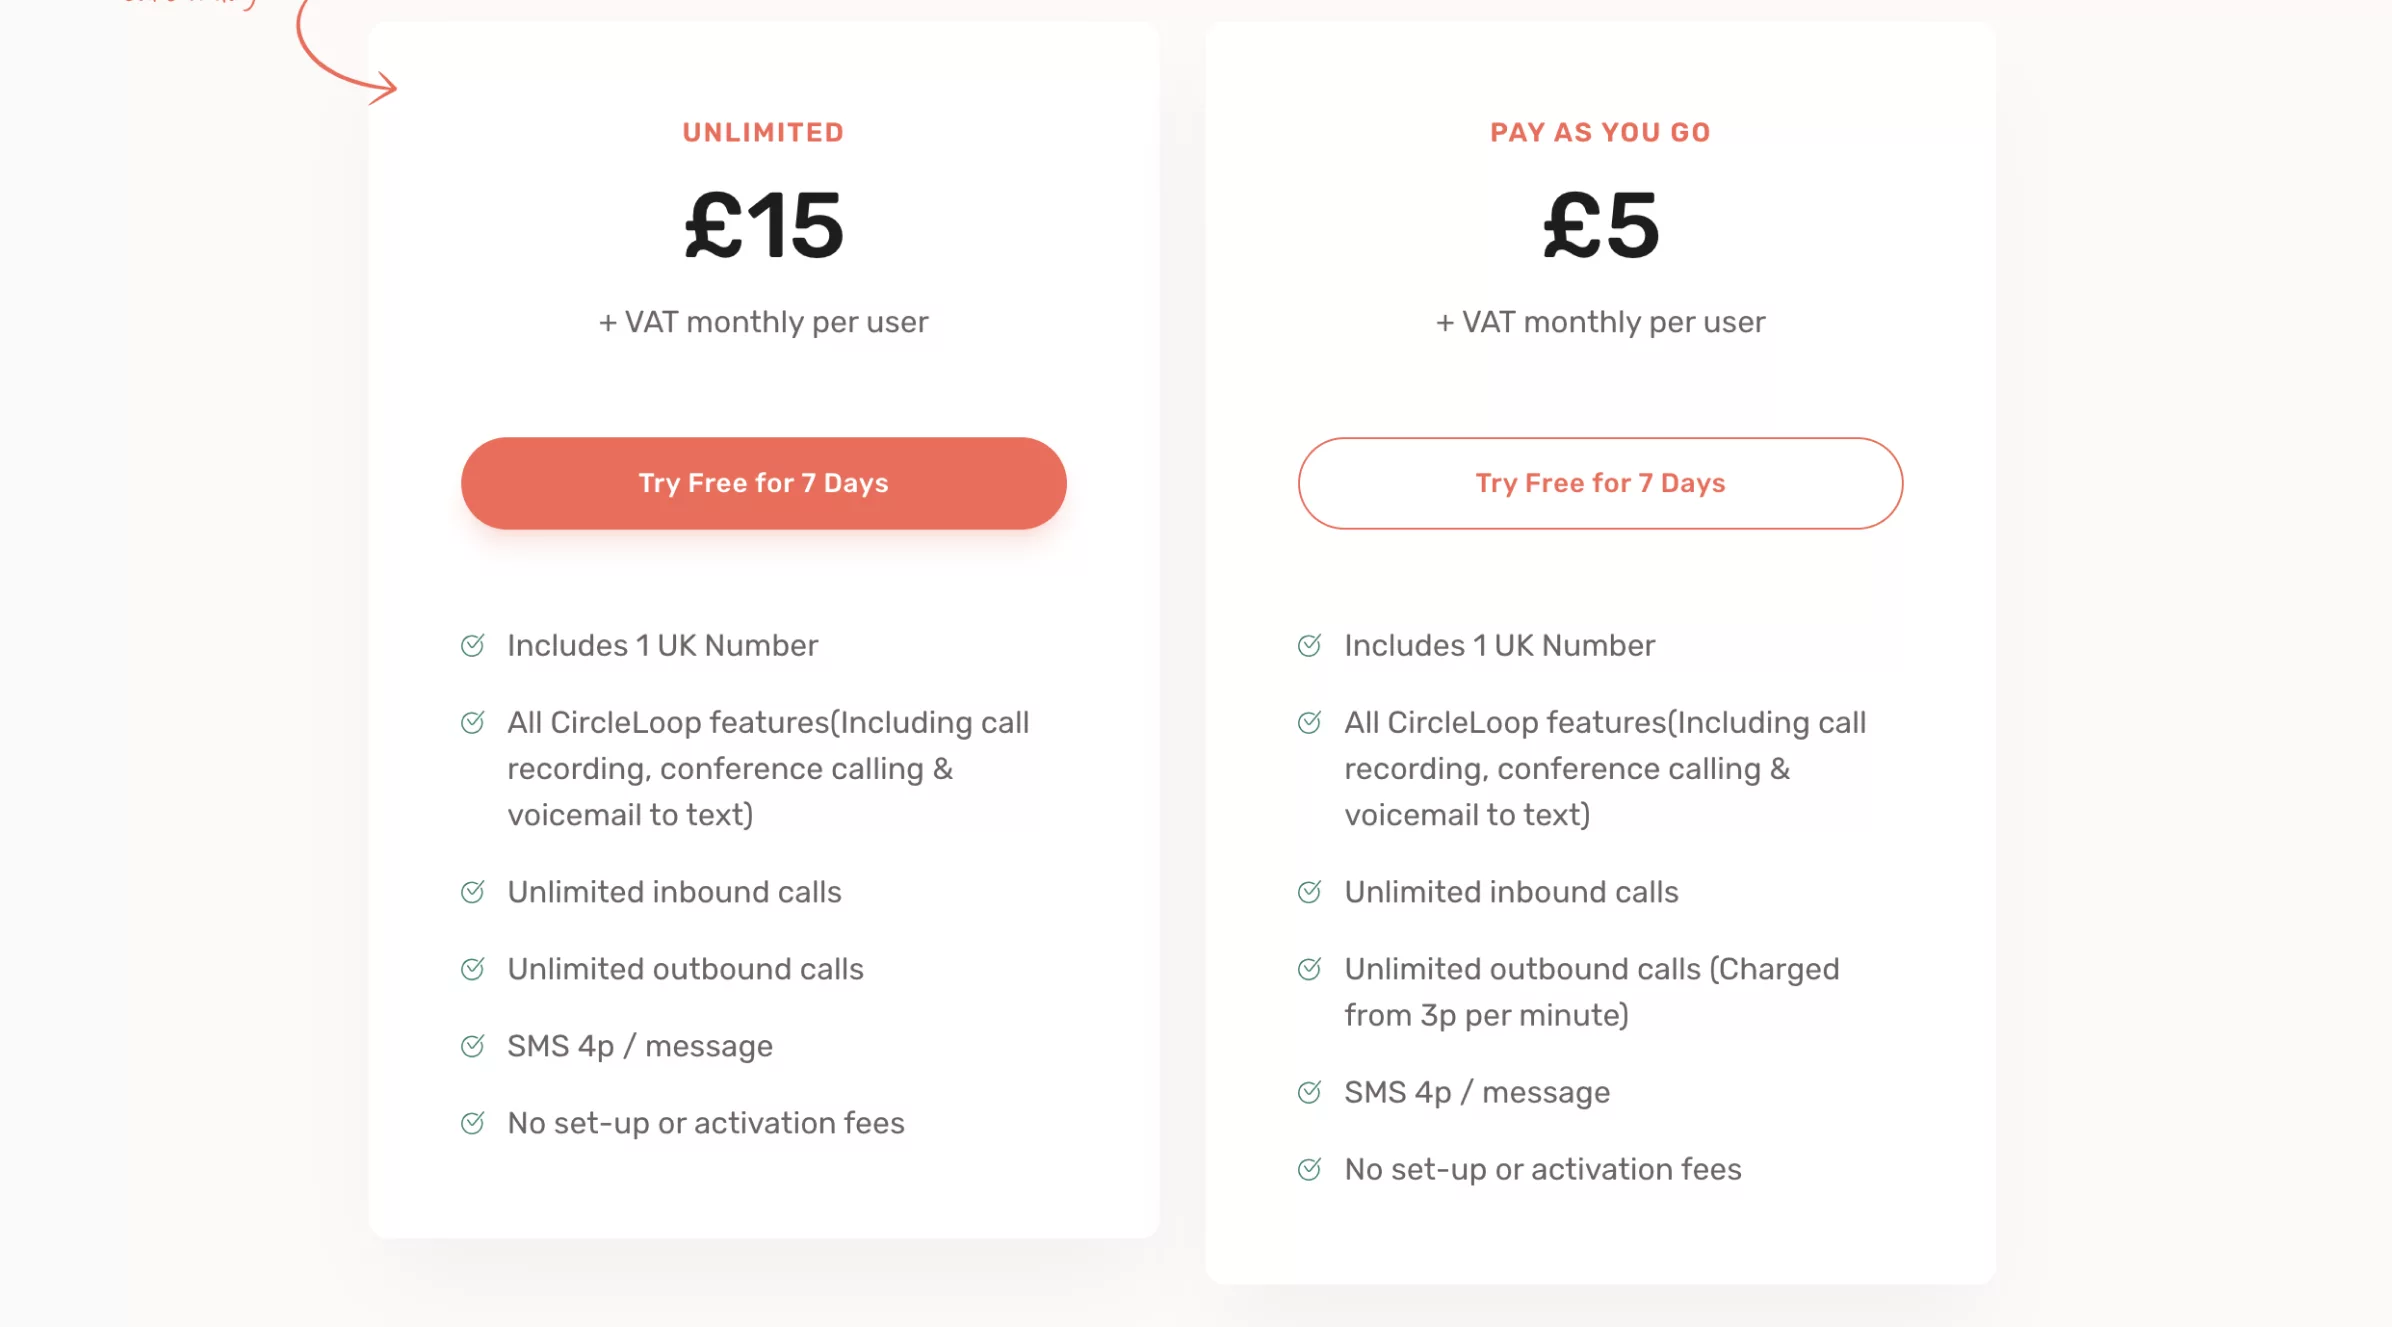Click Unlimited plan's inbound calls check icon
Viewport: 2392px width, 1327px height.
[473, 891]
